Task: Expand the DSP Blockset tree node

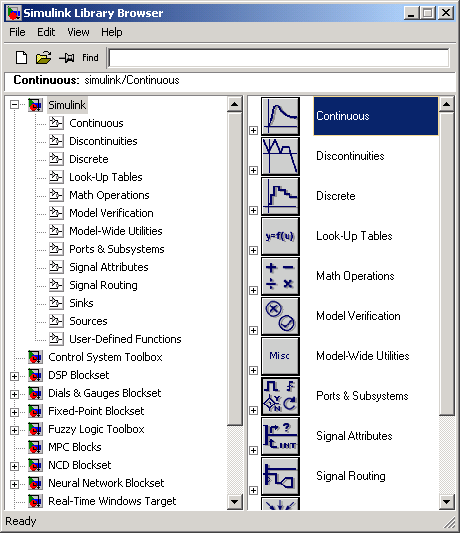Action: pyautogui.click(x=14, y=376)
